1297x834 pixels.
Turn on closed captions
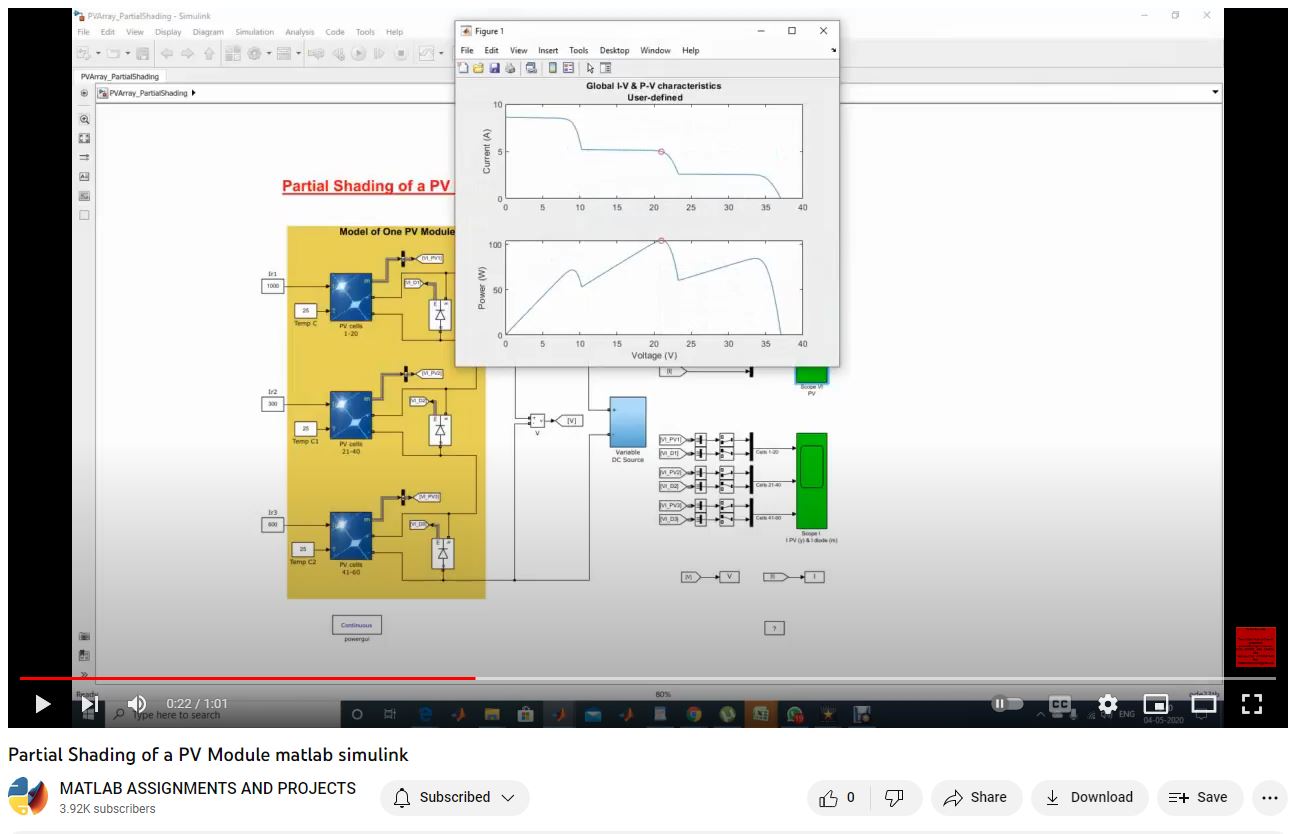tap(1059, 704)
